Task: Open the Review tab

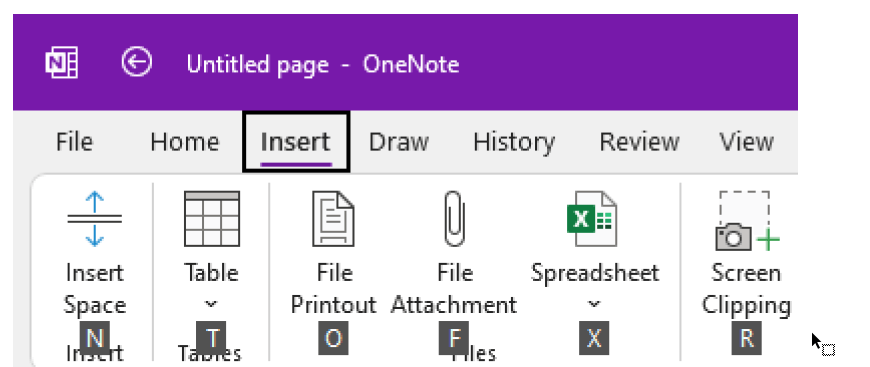Action: pyautogui.click(x=639, y=142)
